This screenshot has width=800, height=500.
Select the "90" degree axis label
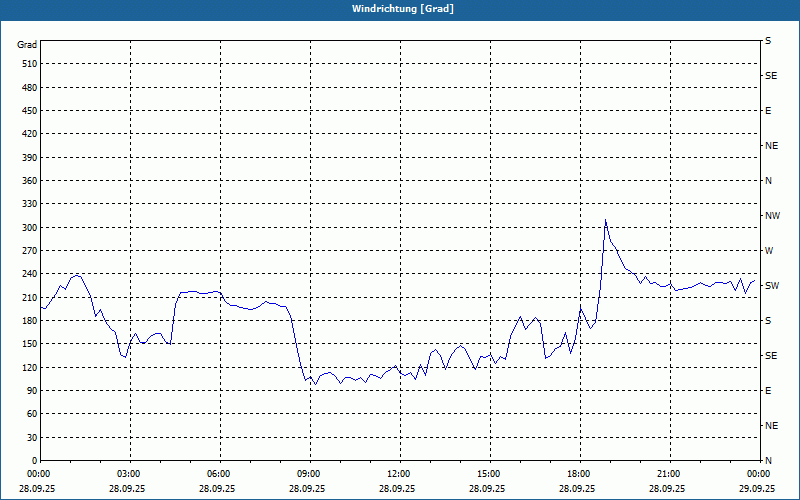click(33, 391)
